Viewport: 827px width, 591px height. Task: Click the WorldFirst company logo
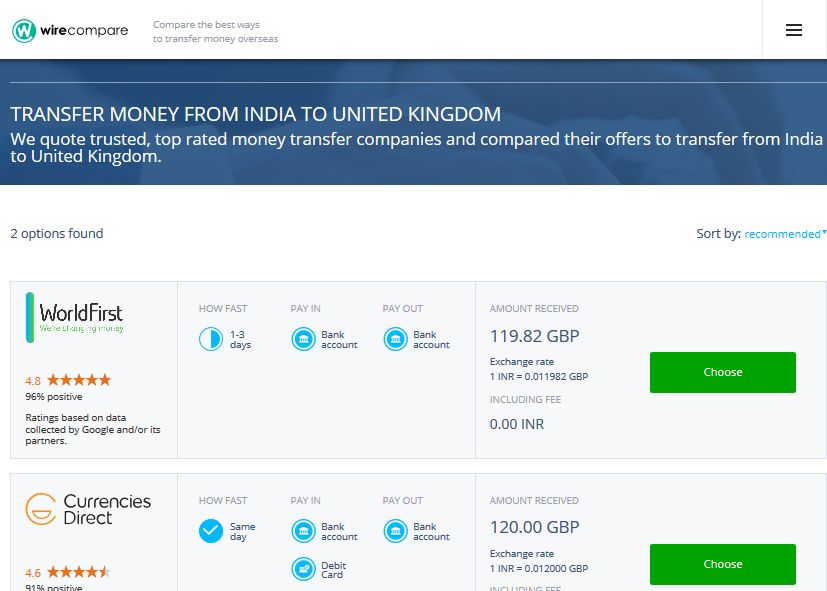[x=76, y=318]
